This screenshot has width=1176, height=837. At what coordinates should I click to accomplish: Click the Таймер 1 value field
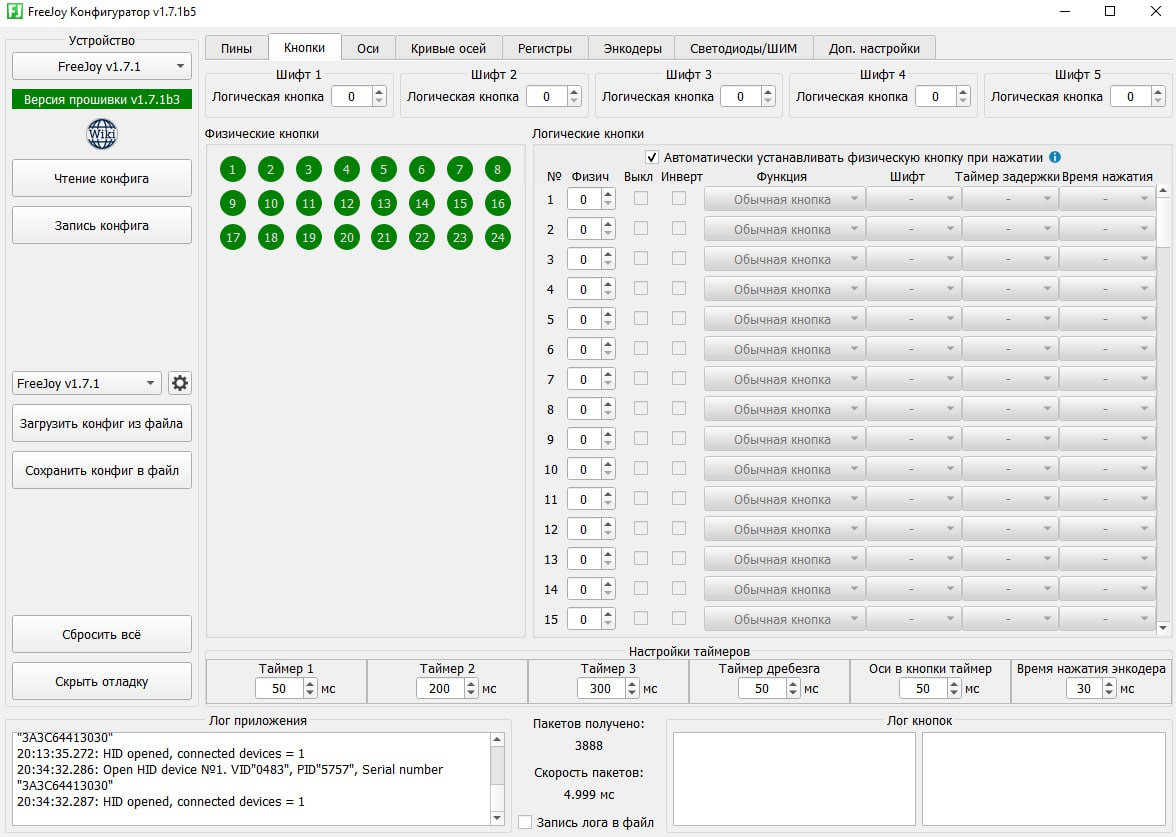click(x=279, y=688)
